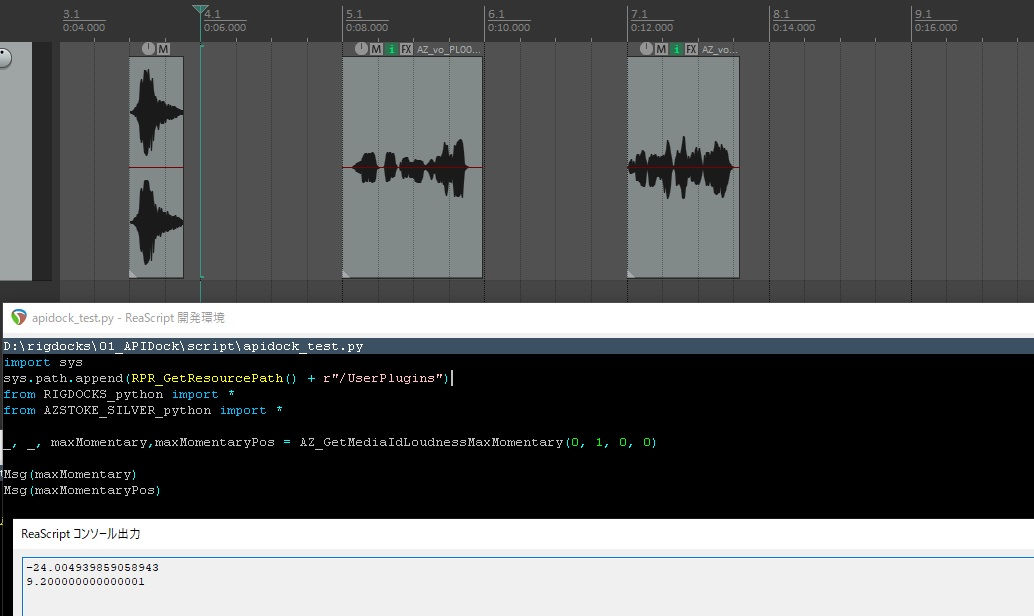
Task: Place cursor on the 'import sys' line
Action: (43, 362)
